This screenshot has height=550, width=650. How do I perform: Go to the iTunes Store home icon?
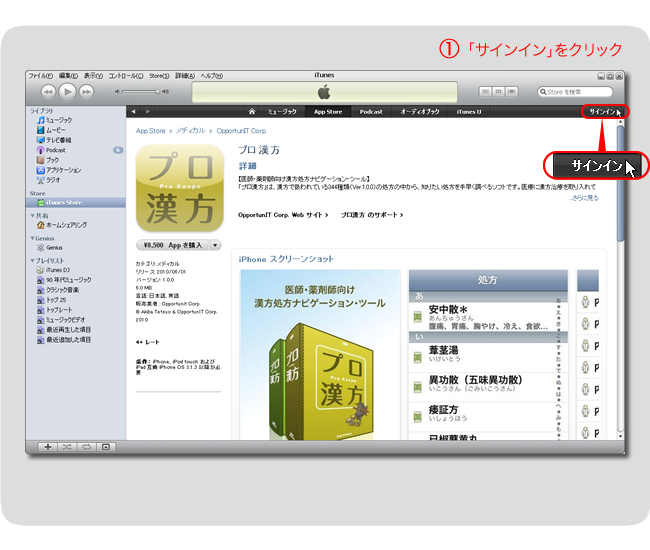coord(253,111)
